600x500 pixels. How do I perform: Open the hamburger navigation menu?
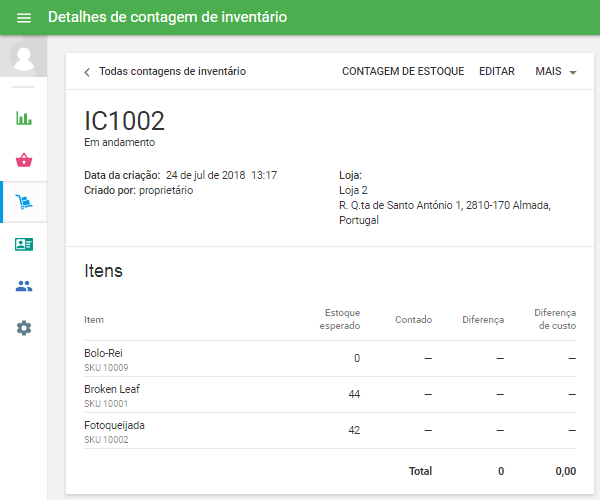(24, 18)
